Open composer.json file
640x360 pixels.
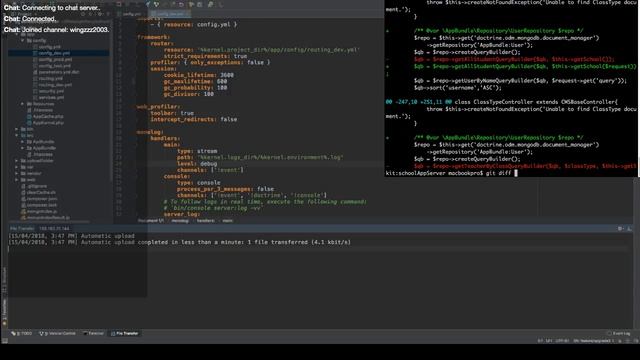click(39, 198)
